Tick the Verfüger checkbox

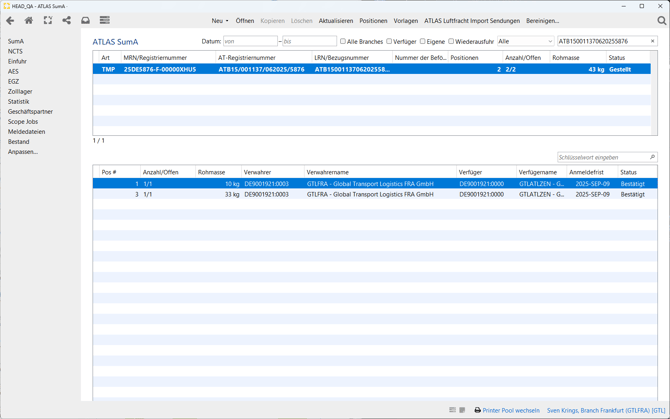[389, 41]
